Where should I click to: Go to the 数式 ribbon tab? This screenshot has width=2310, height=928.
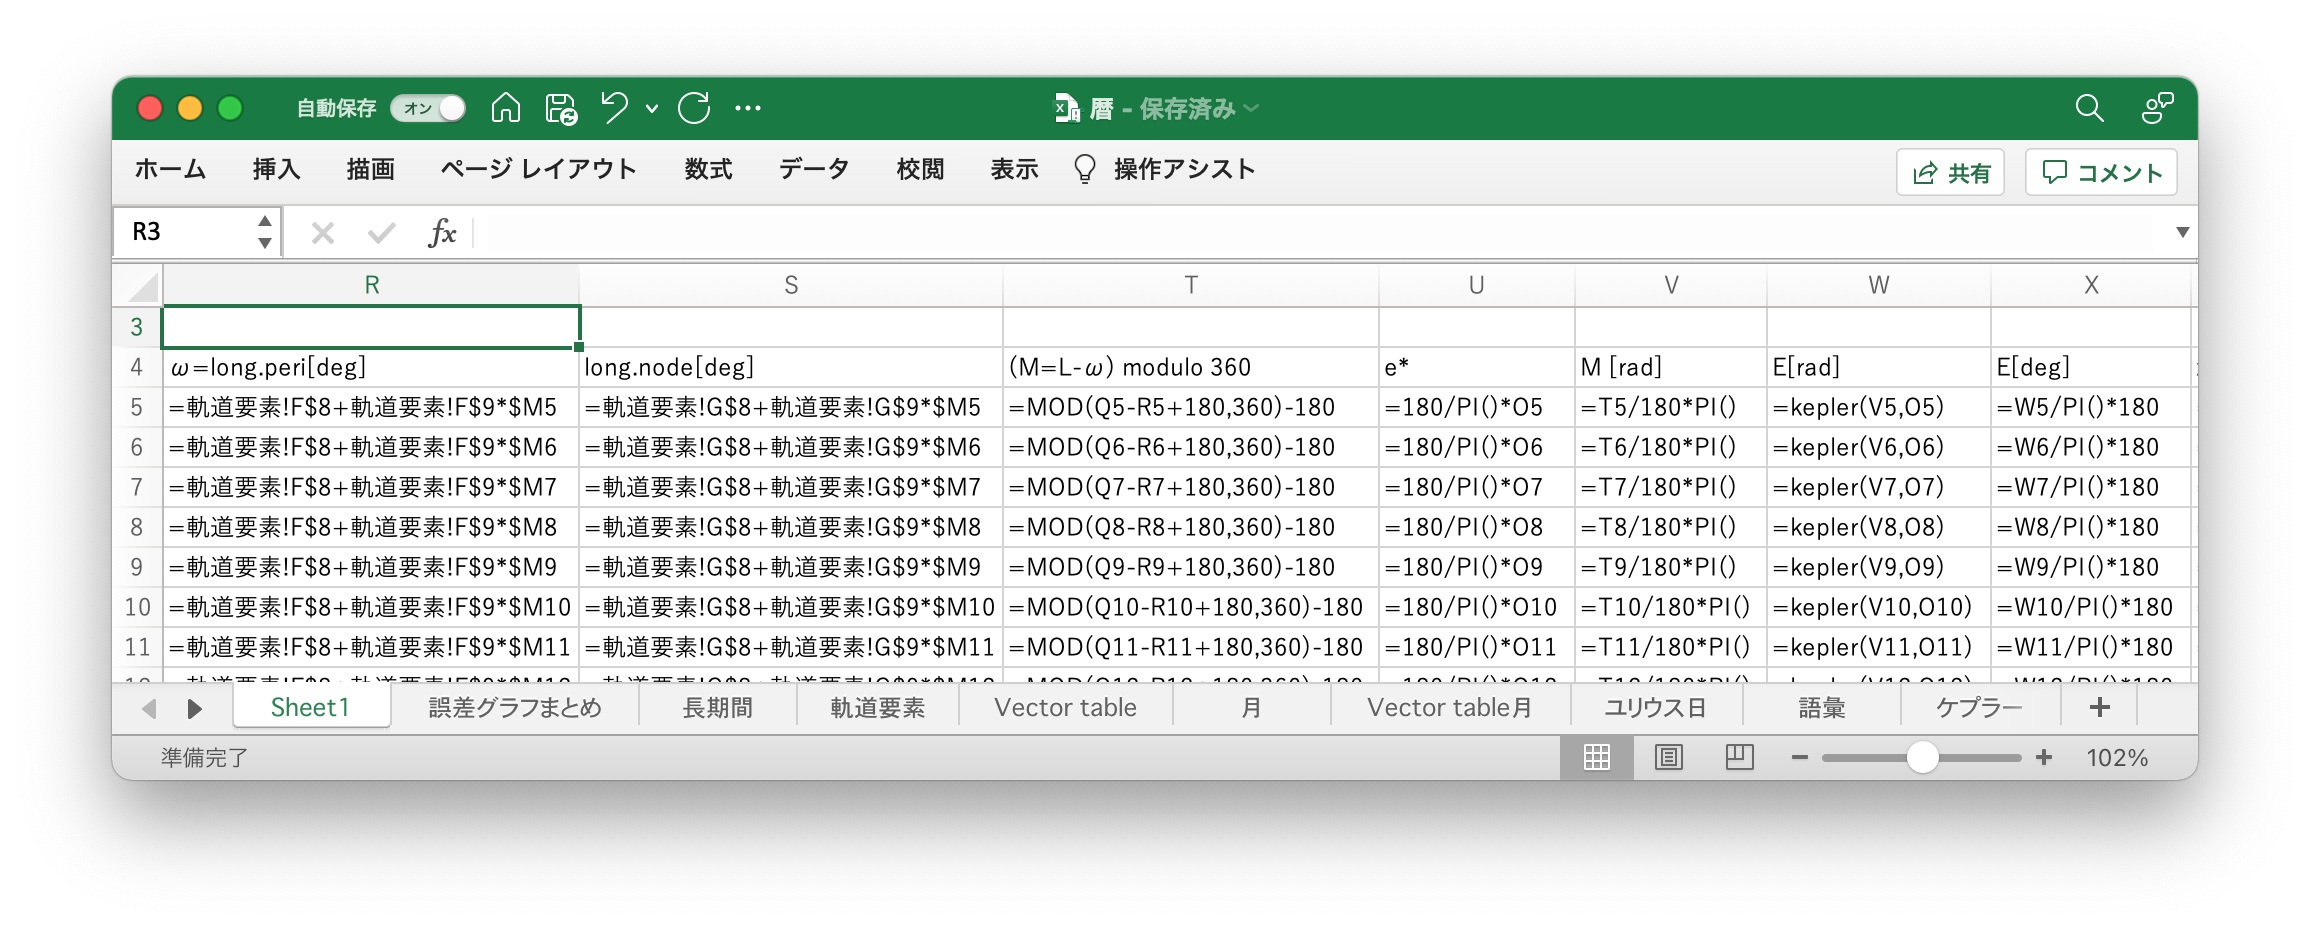coord(708,170)
